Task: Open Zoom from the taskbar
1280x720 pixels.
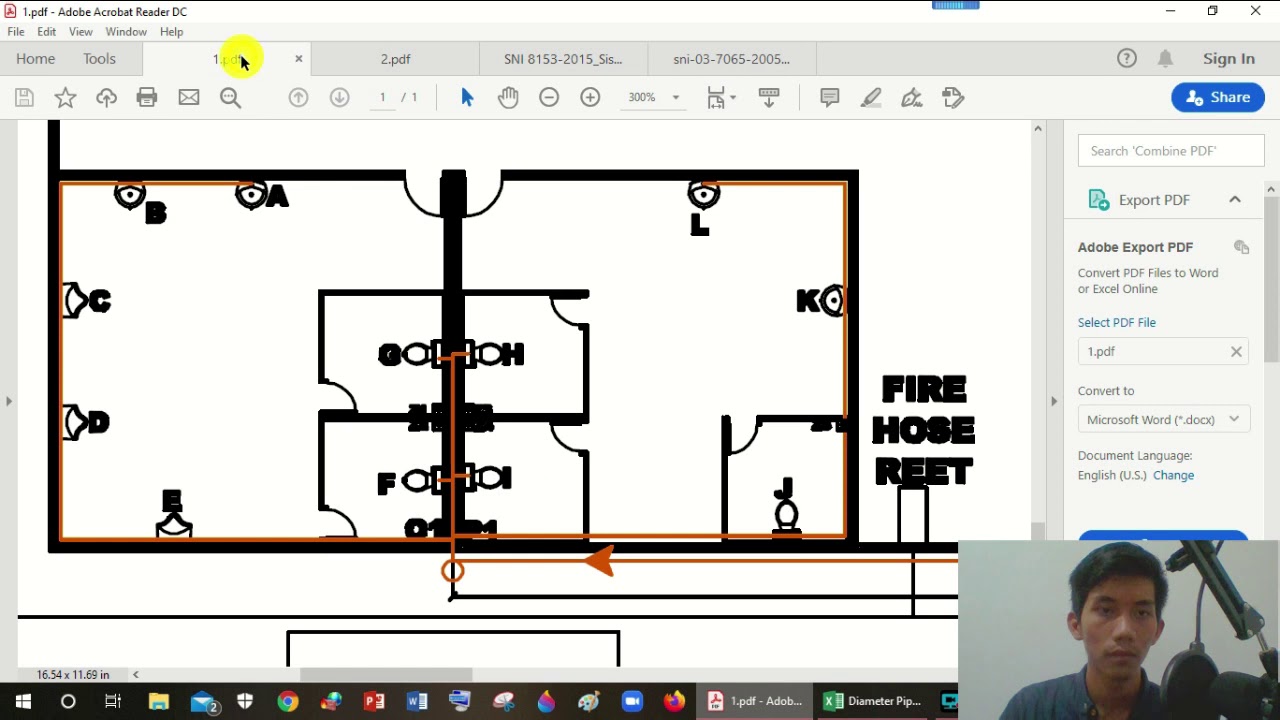Action: [x=632, y=702]
